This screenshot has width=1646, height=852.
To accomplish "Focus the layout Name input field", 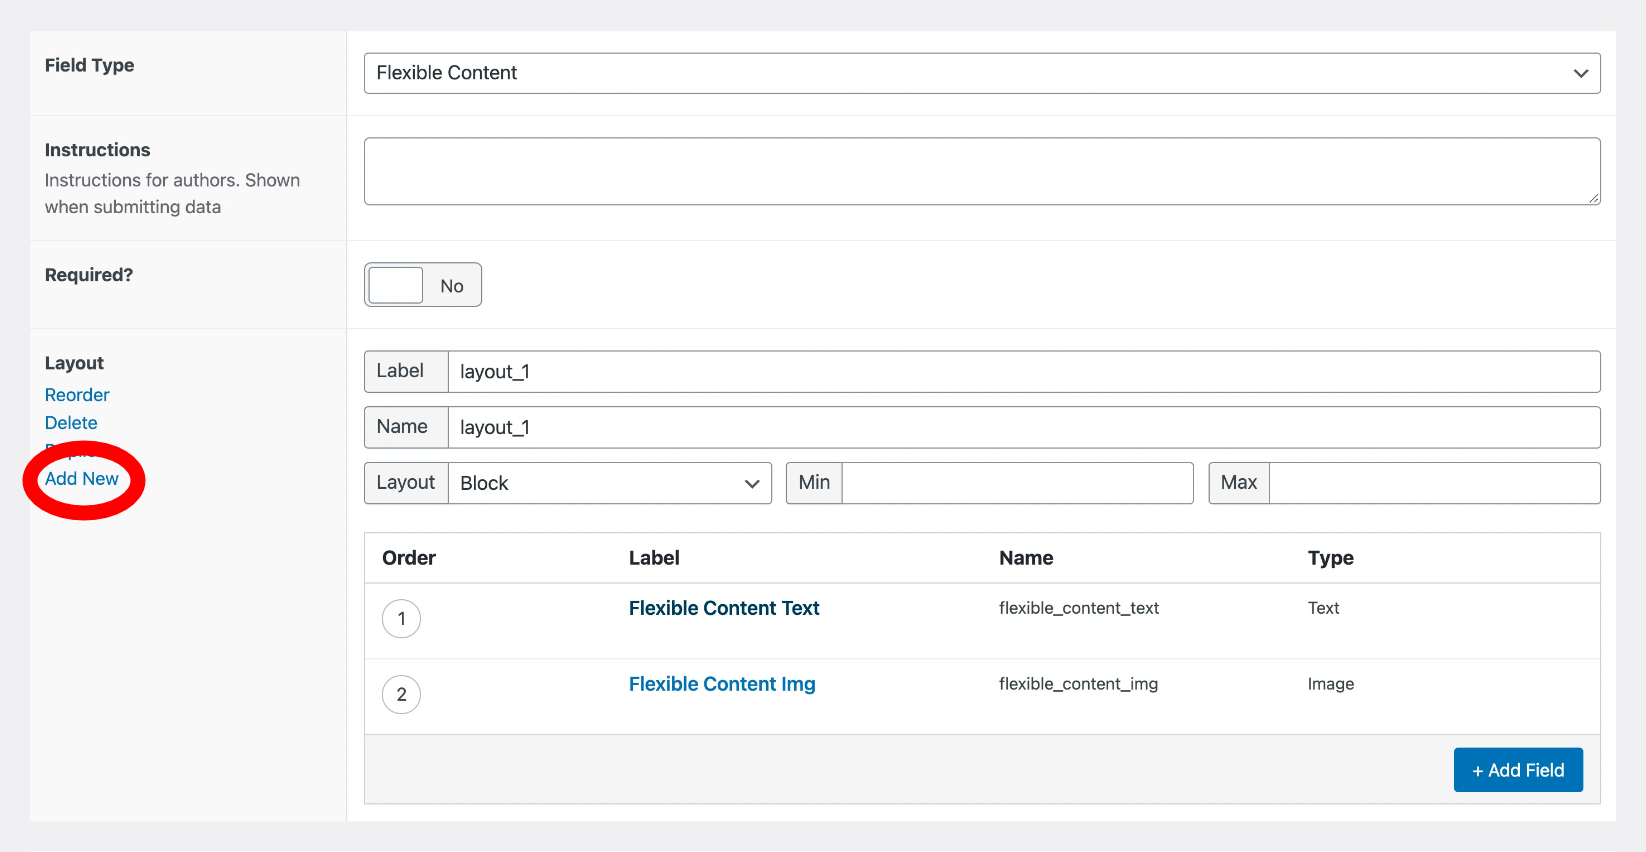I will coord(1022,428).
